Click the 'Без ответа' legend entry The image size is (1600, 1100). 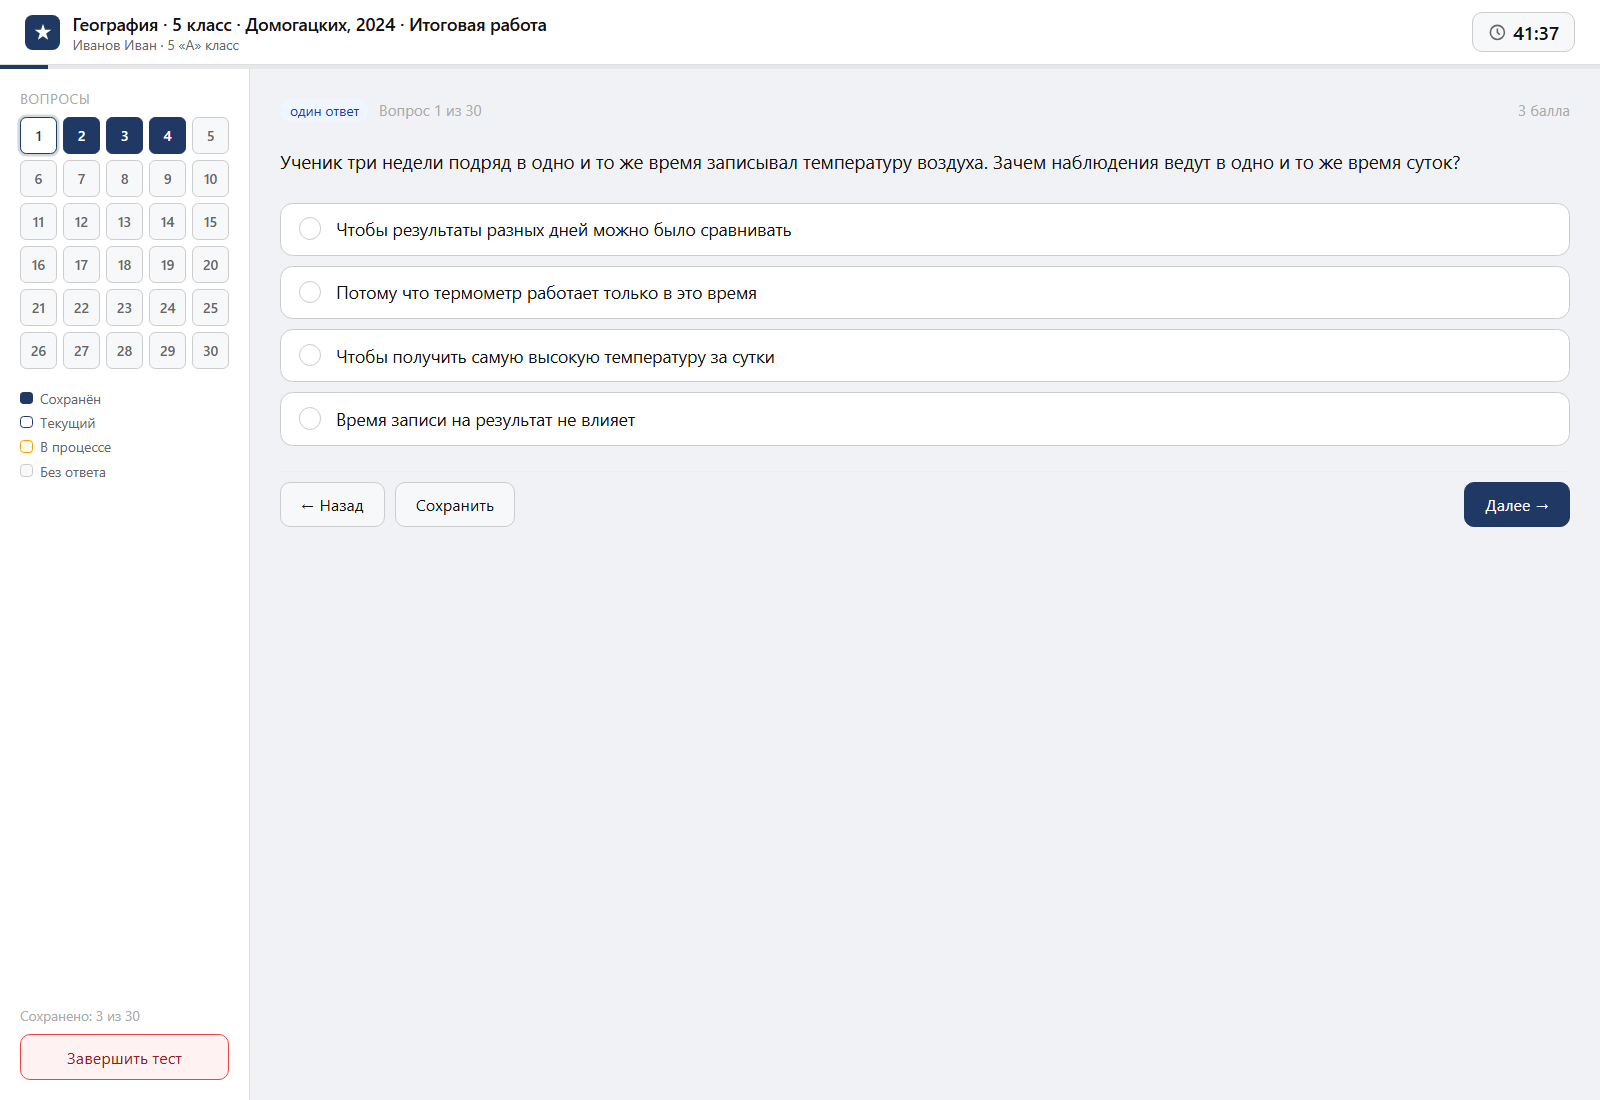pyautogui.click(x=62, y=472)
